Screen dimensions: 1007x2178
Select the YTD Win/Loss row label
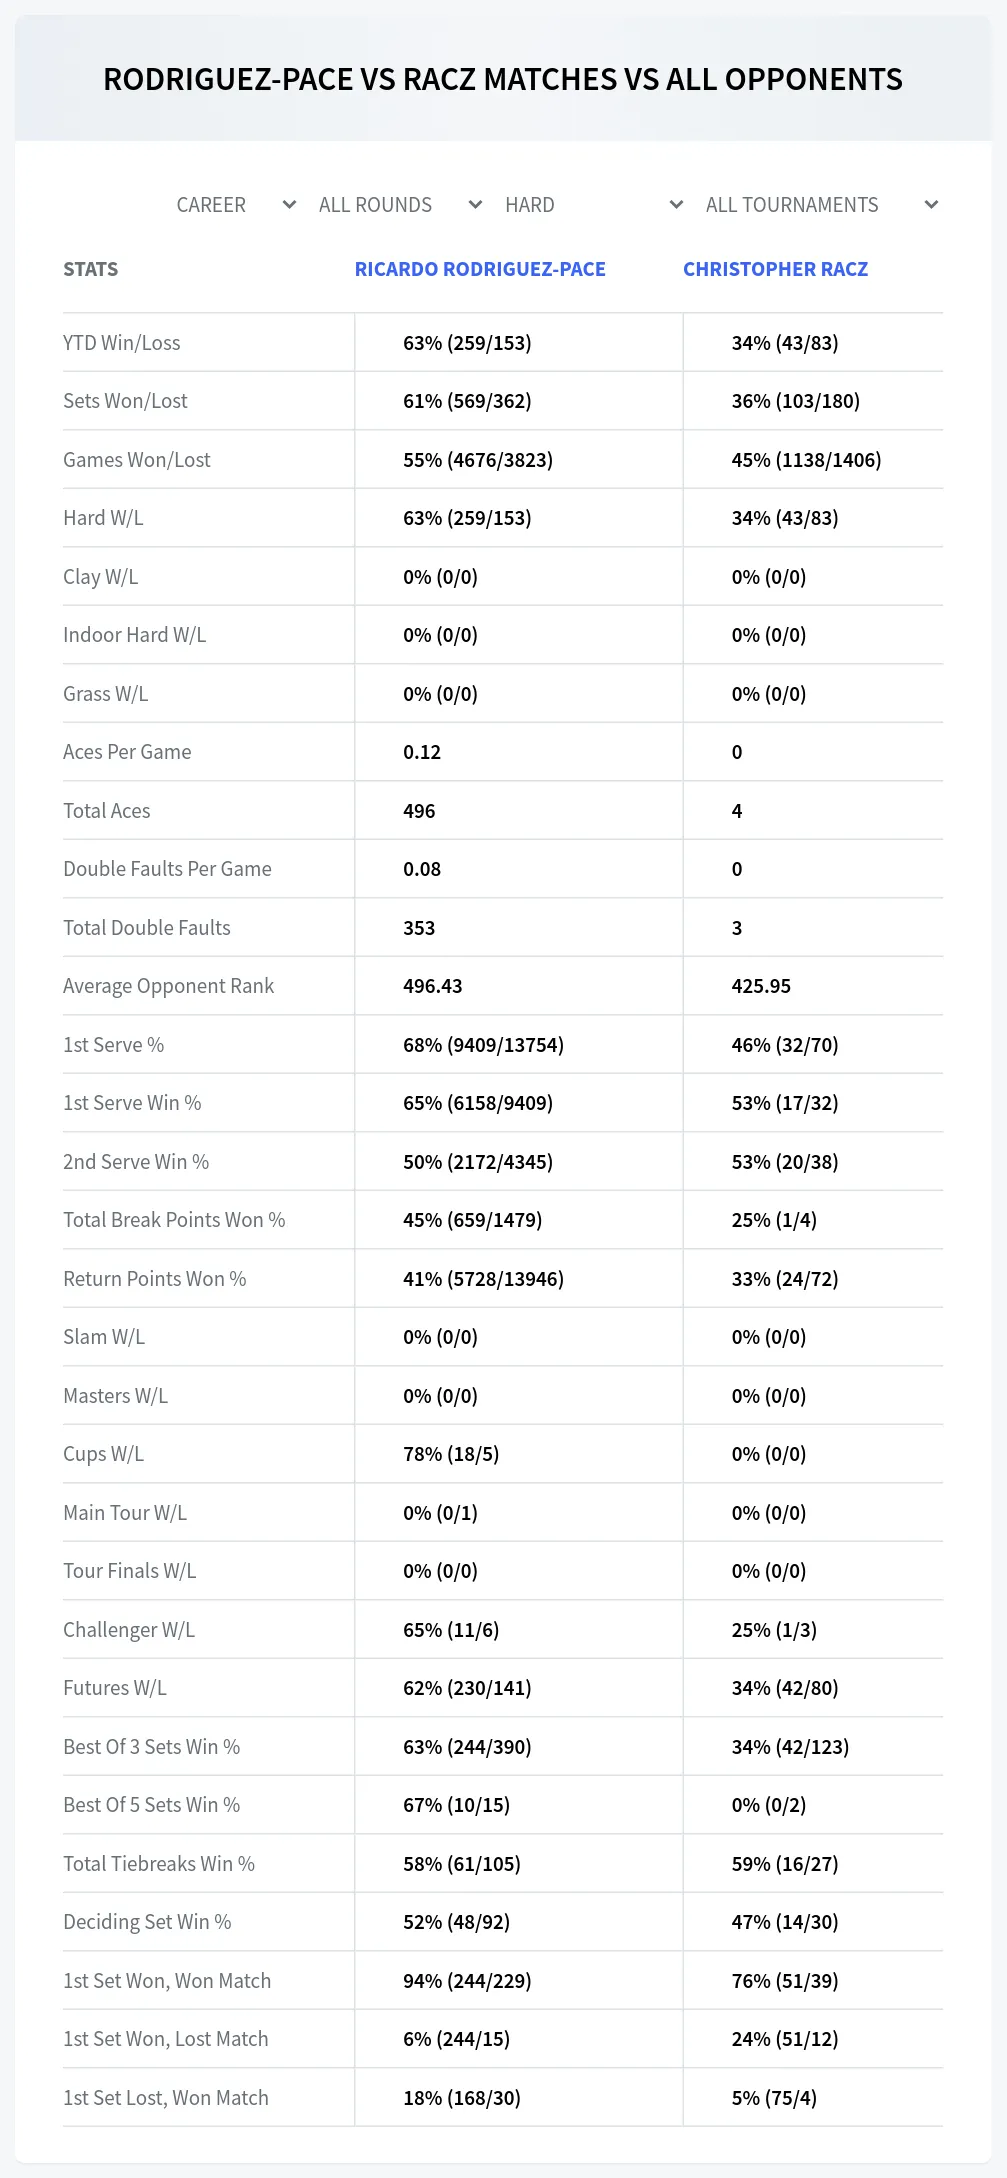point(122,343)
